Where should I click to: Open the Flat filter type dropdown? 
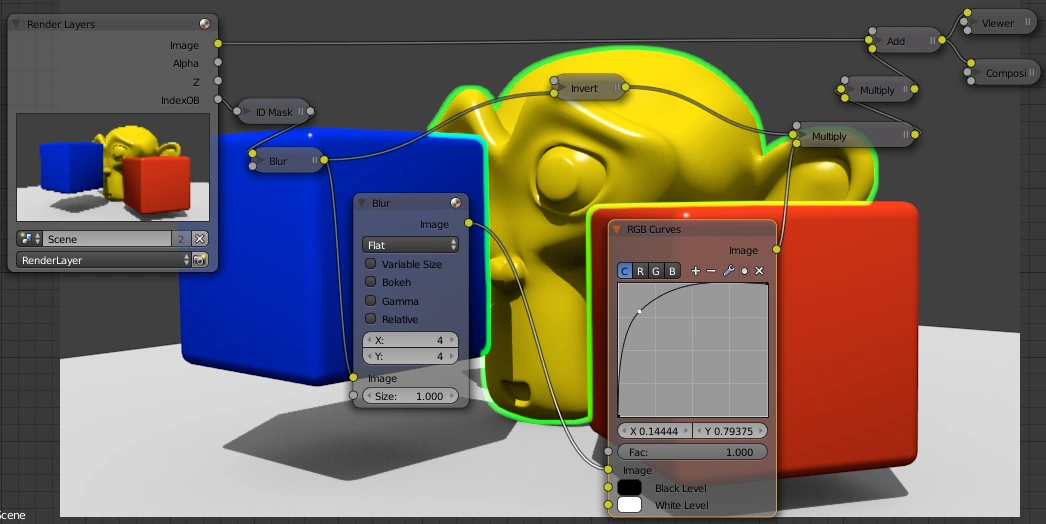pyautogui.click(x=410, y=245)
